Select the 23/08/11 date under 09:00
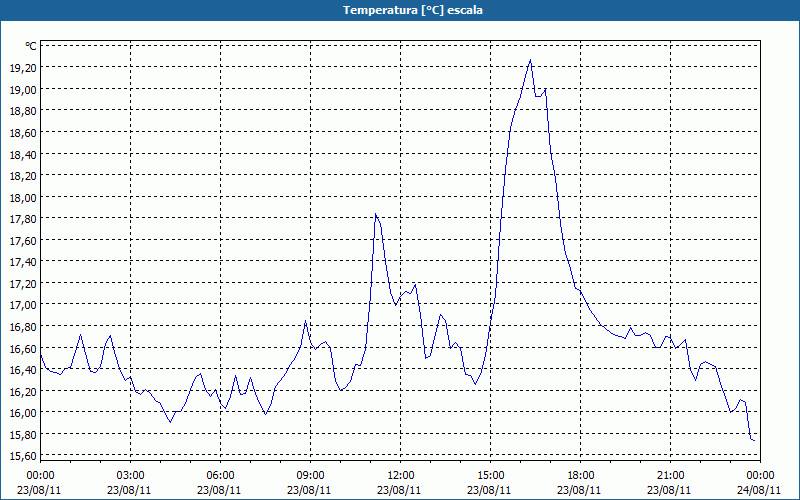The width and height of the screenshot is (800, 500). pyautogui.click(x=309, y=490)
